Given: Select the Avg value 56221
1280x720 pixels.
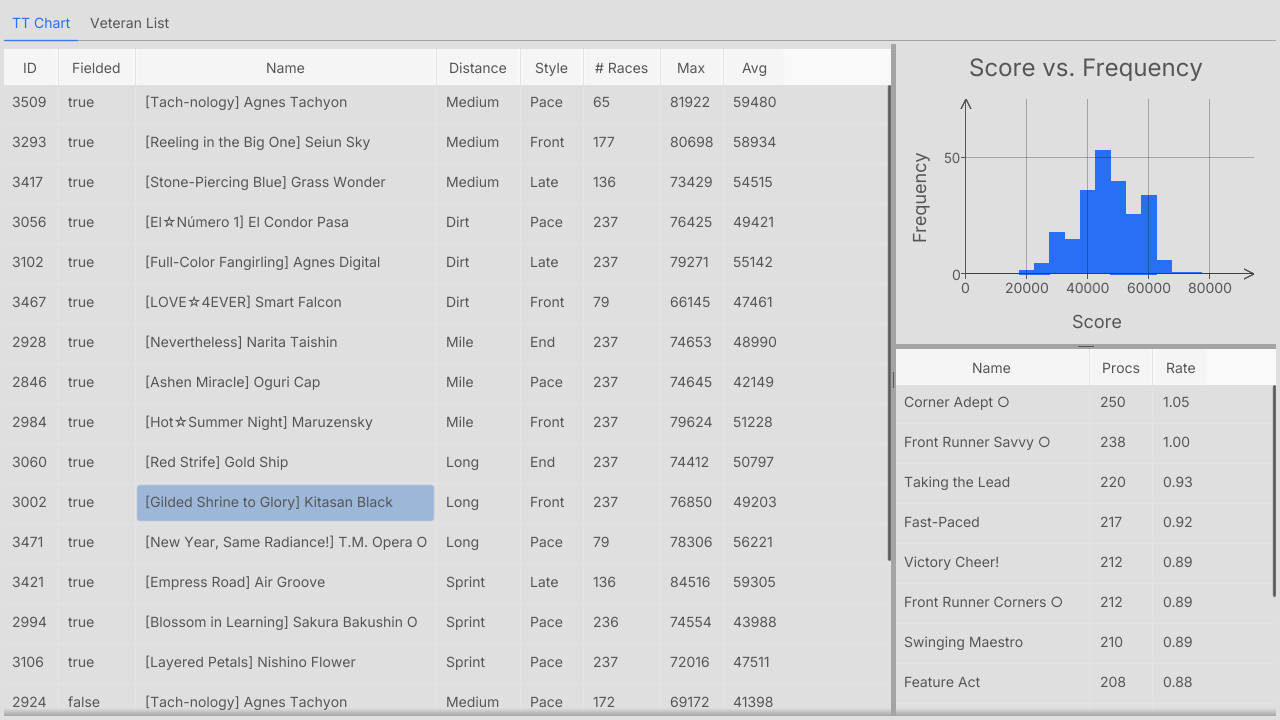Looking at the screenshot, I should pyautogui.click(x=753, y=542).
